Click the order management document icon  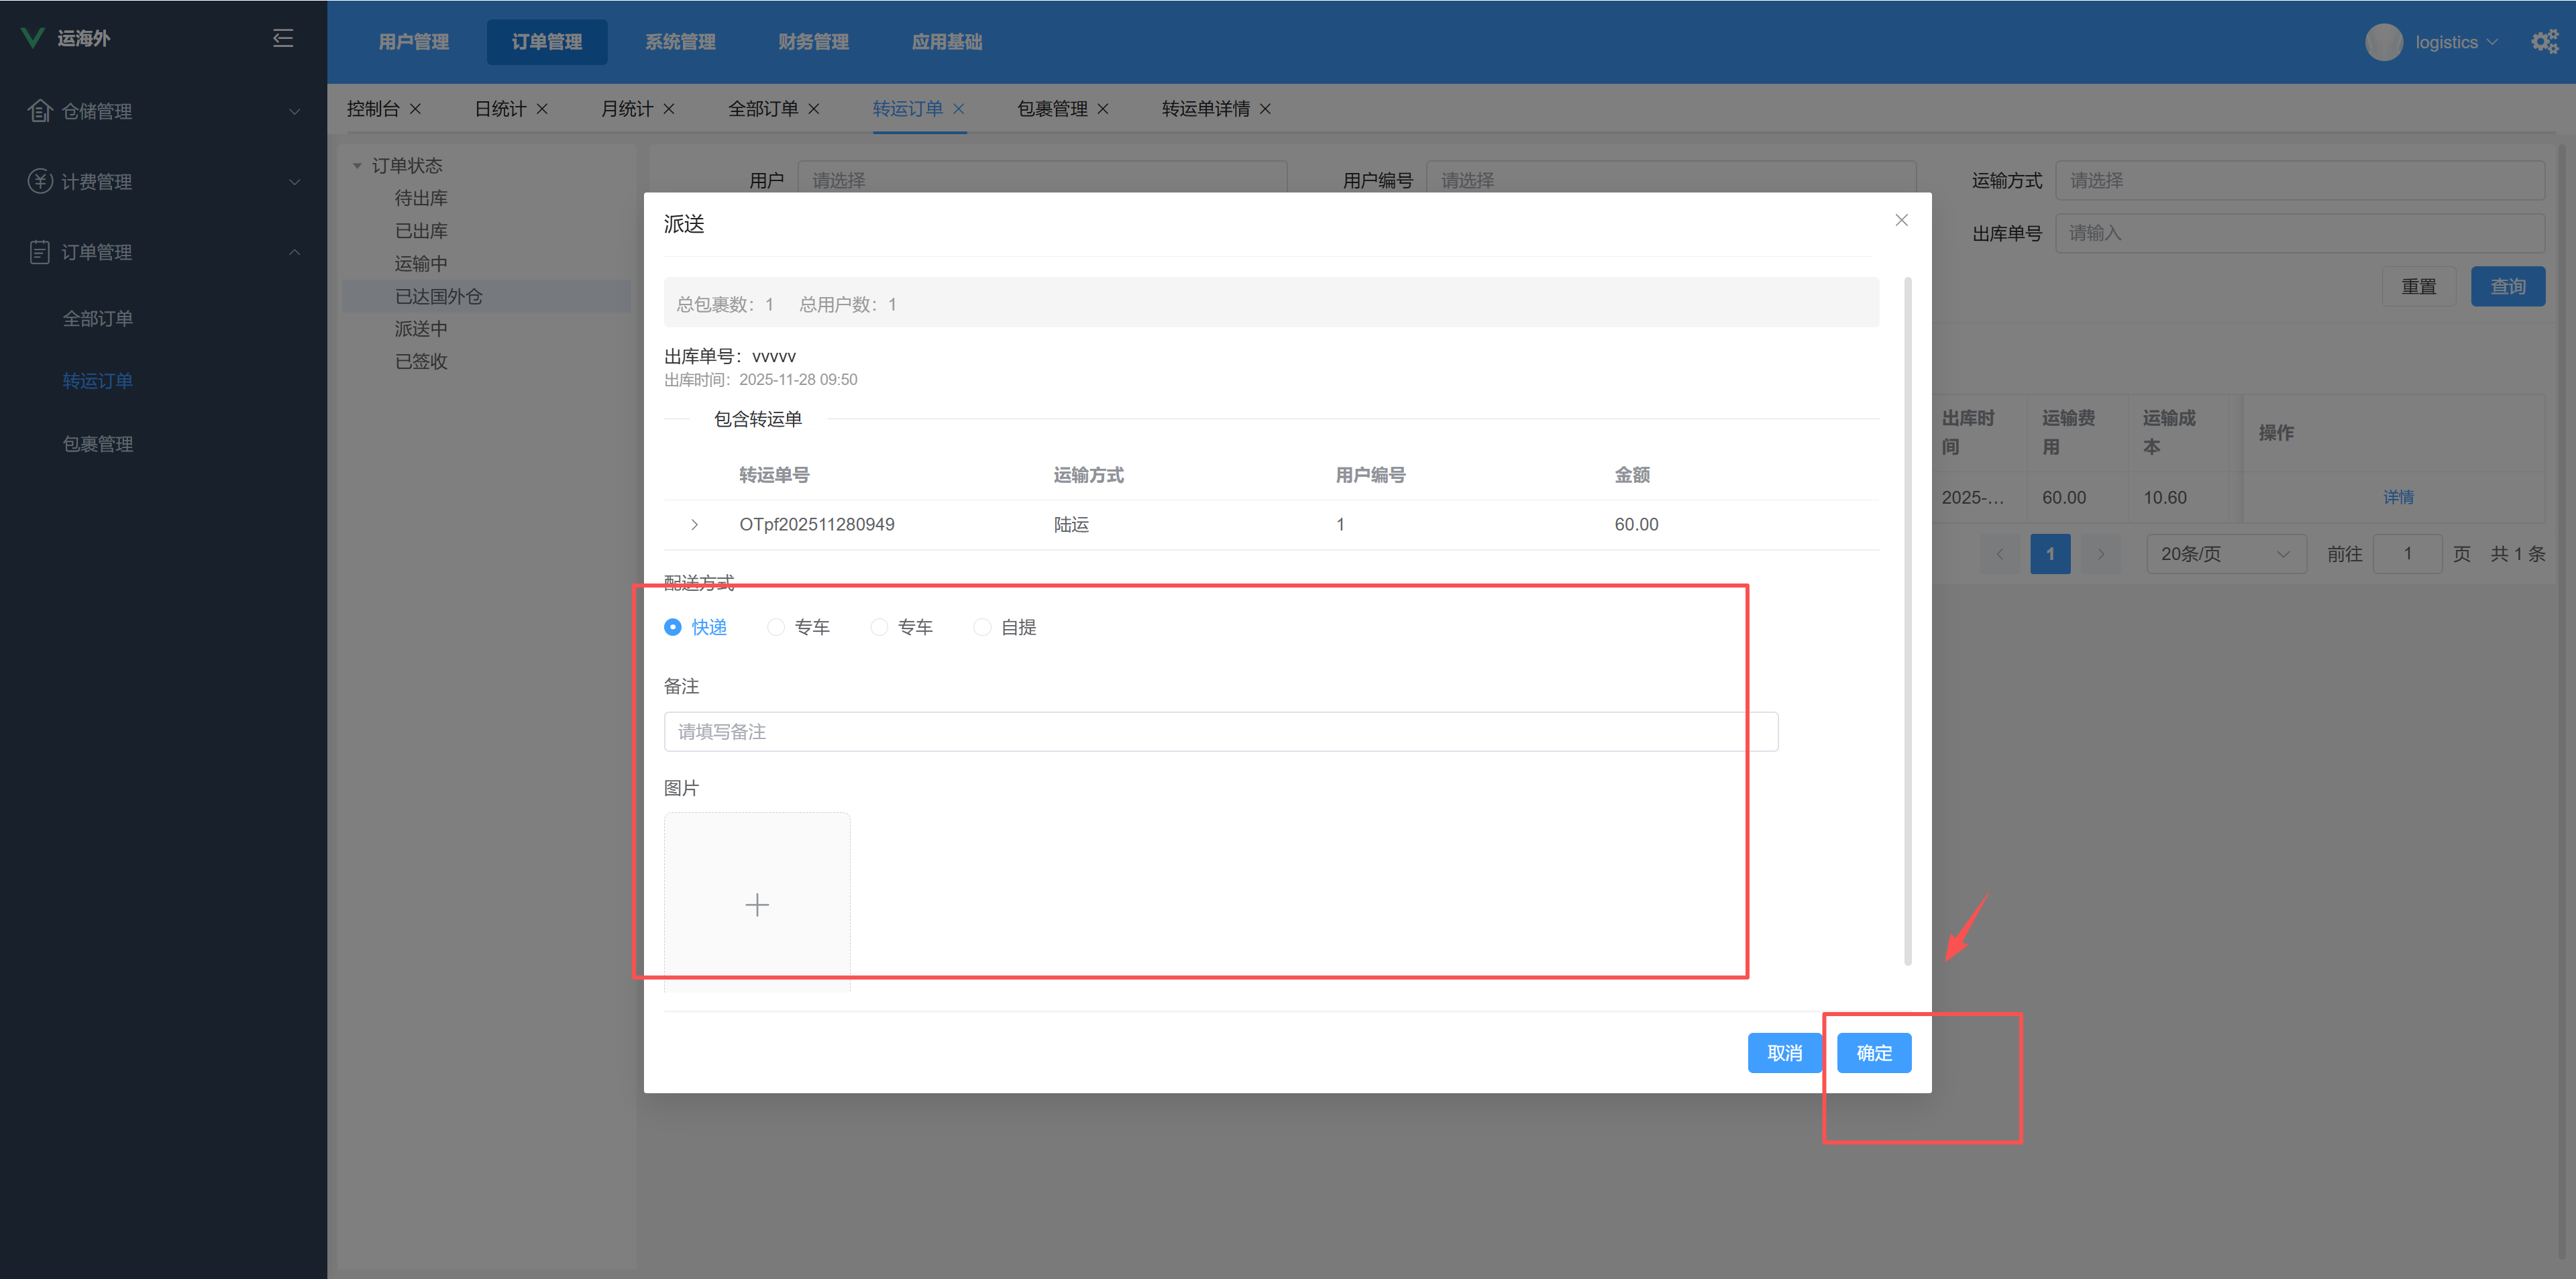tap(39, 252)
